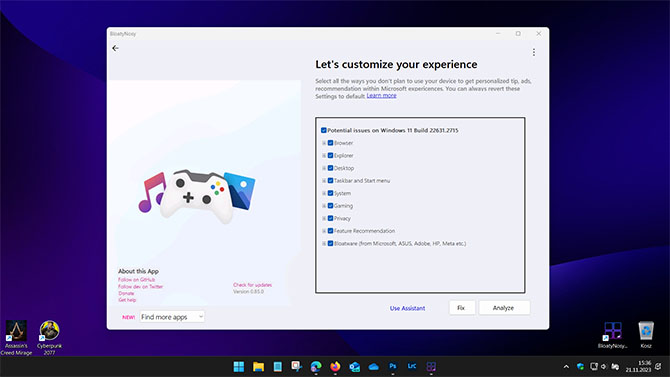Image resolution: width=670 pixels, height=377 pixels.
Task: Expand Feature Recommendation tree node
Action: coord(324,231)
